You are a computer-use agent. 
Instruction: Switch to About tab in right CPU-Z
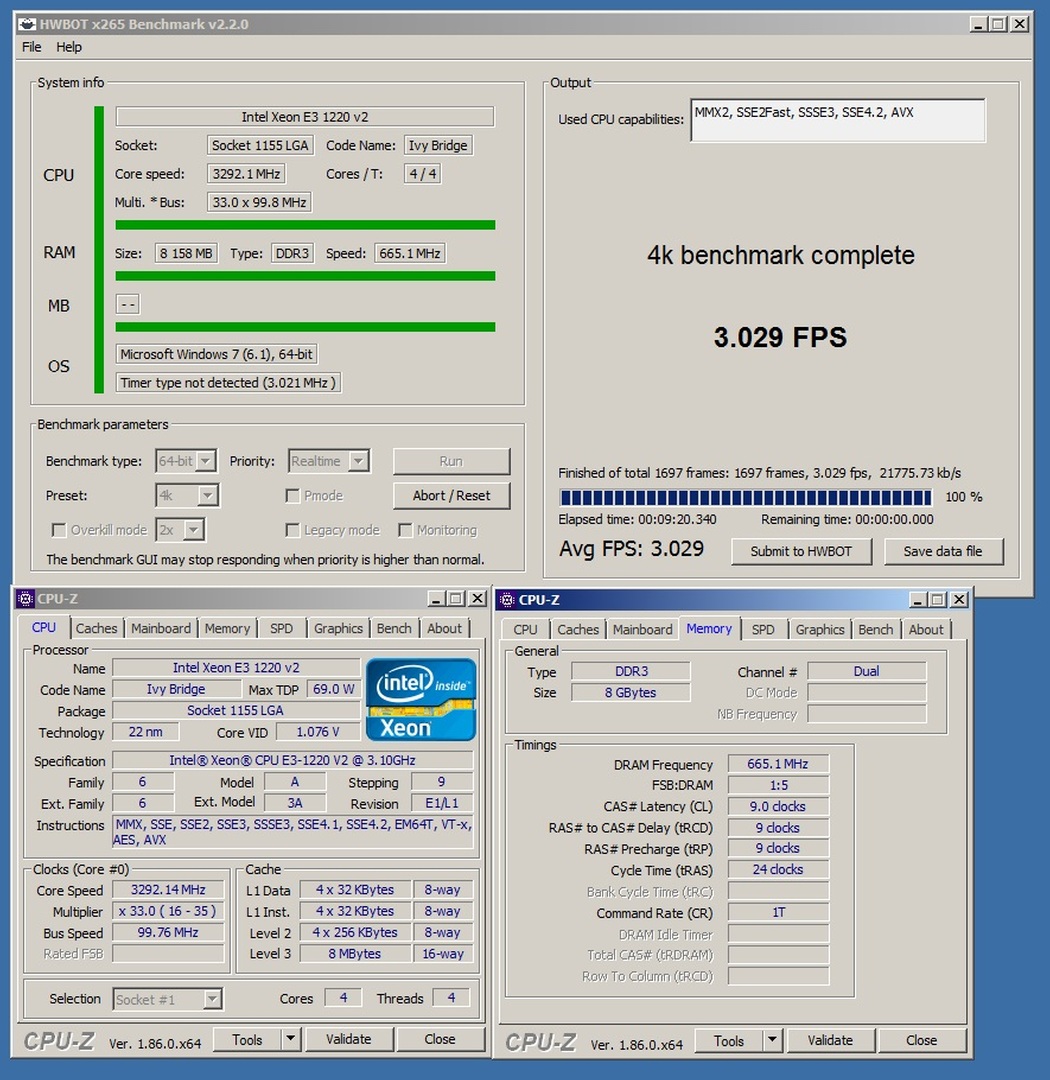pos(926,630)
